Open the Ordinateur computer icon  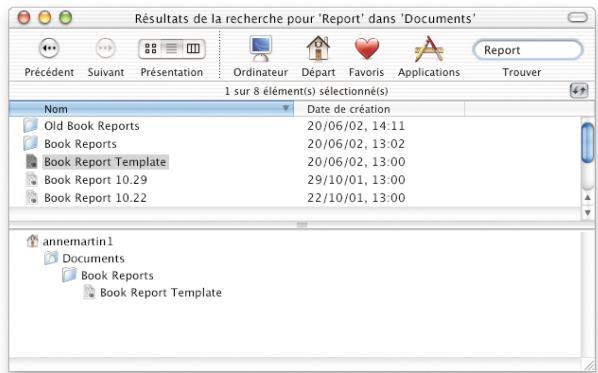point(261,48)
